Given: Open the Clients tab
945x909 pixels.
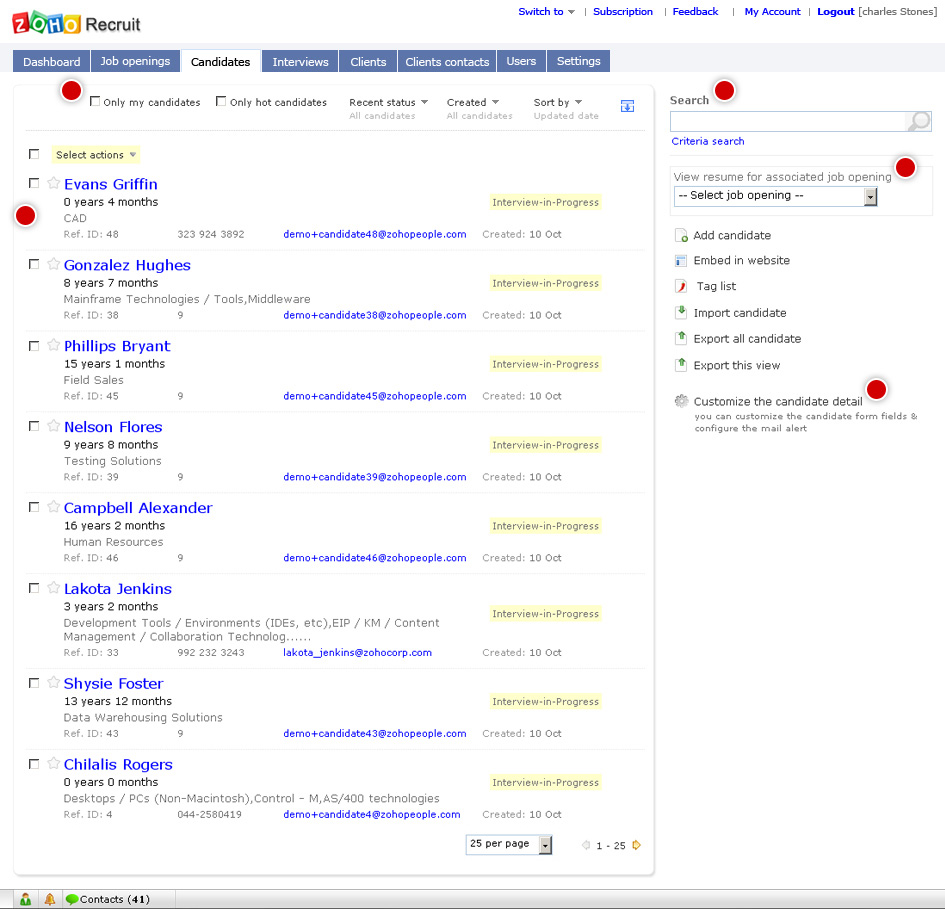Looking at the screenshot, I should pos(368,61).
